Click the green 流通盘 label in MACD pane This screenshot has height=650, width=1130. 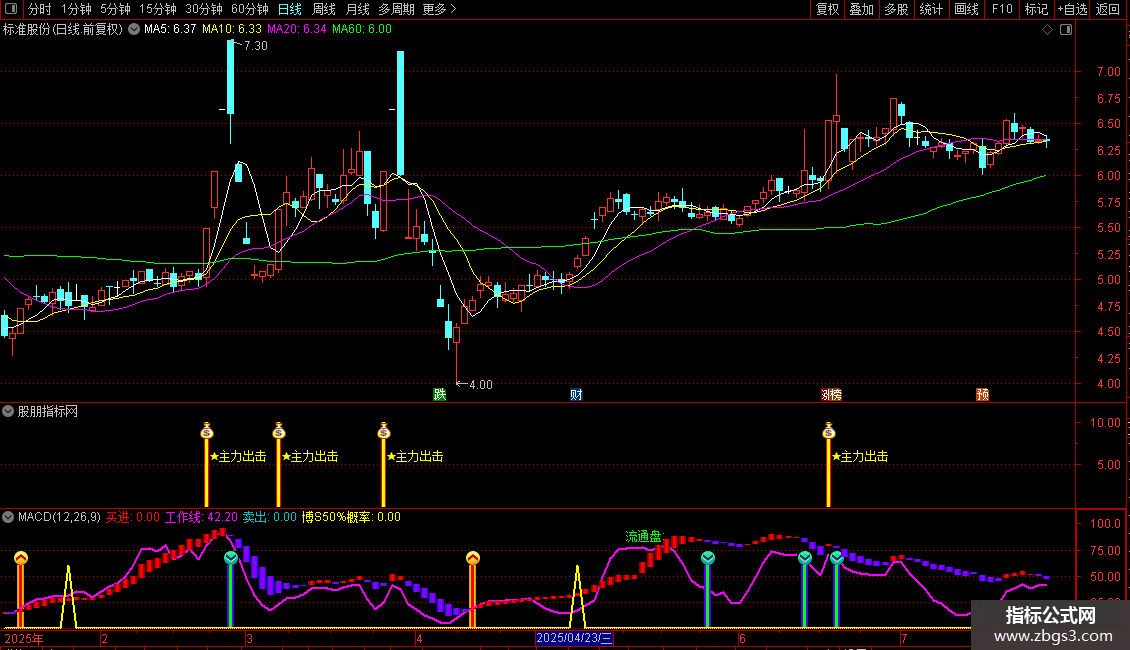click(x=643, y=536)
